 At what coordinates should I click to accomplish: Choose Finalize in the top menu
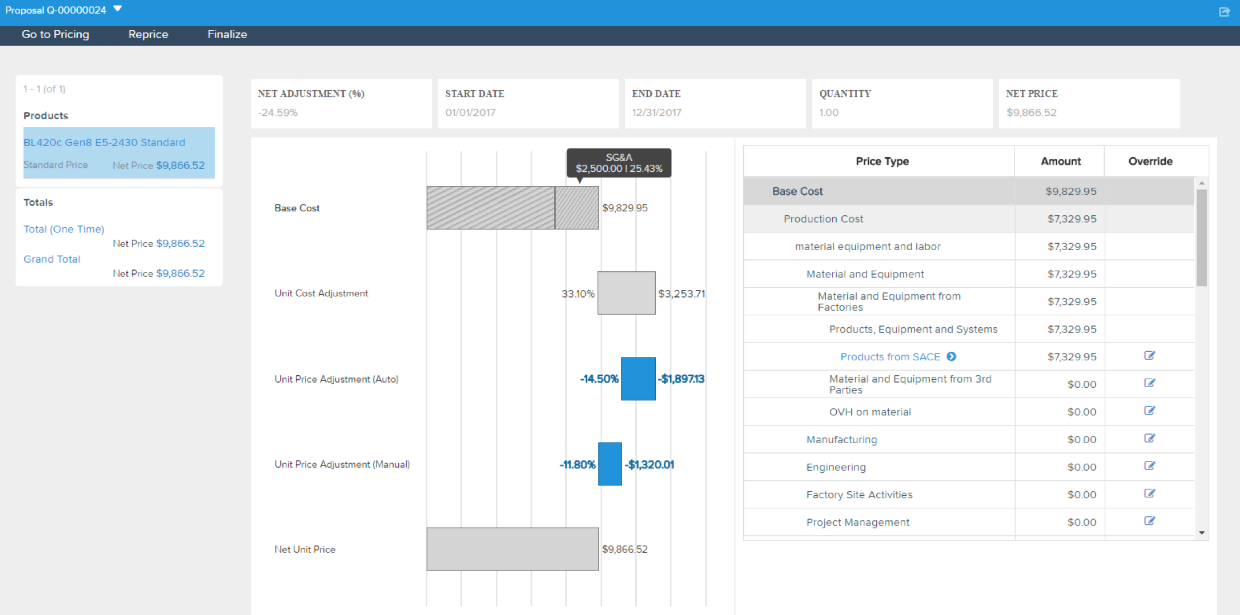[x=227, y=34]
